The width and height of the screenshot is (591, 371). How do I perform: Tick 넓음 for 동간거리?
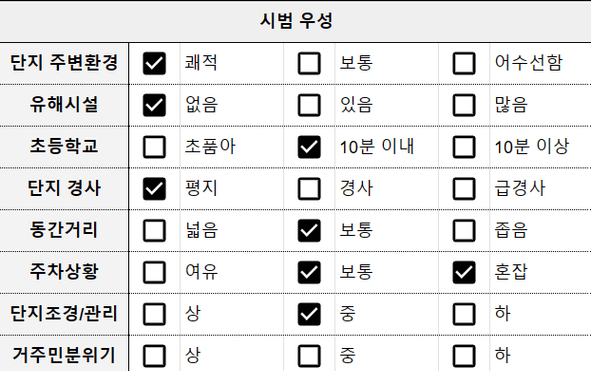click(x=154, y=230)
